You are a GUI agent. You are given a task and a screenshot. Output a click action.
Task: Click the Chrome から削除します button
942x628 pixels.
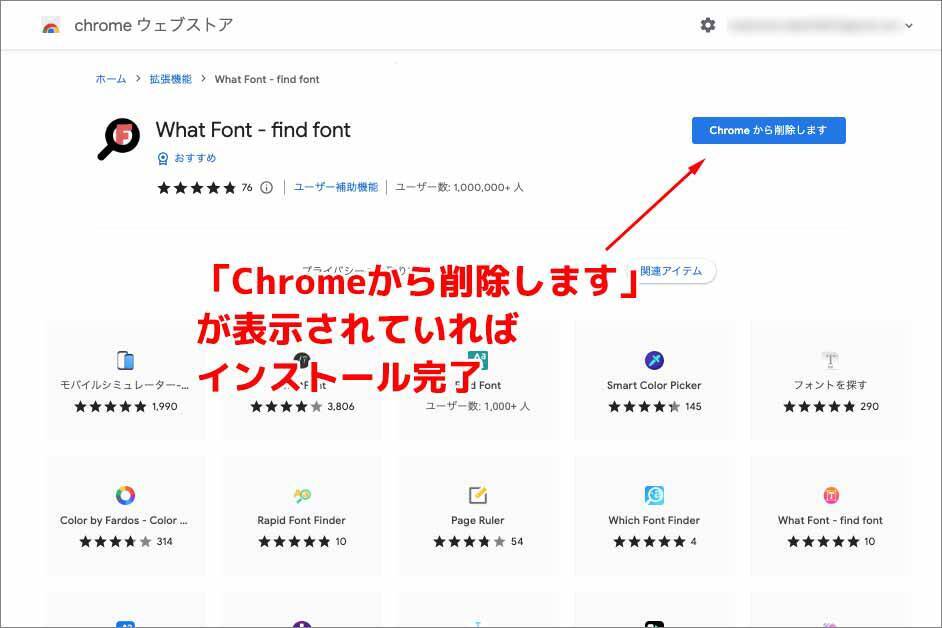(x=768, y=130)
